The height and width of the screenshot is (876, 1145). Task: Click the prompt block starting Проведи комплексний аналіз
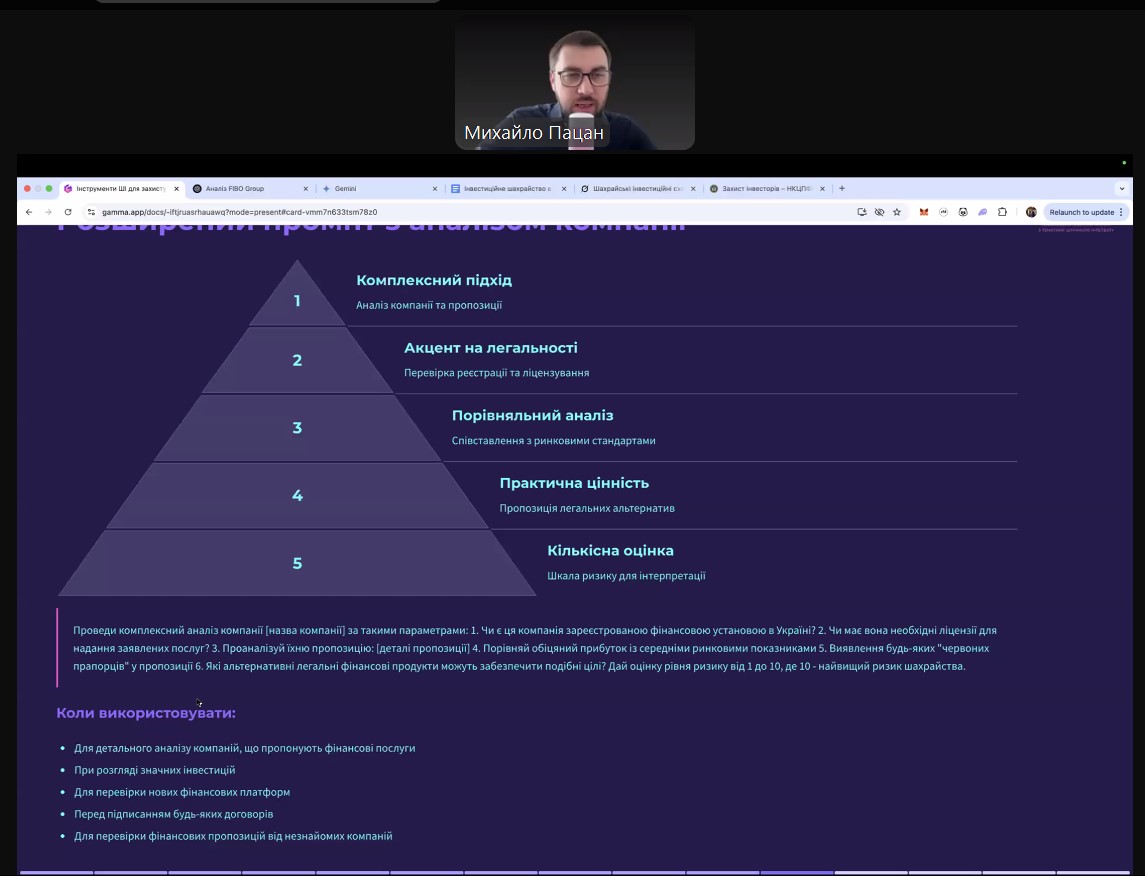point(535,648)
